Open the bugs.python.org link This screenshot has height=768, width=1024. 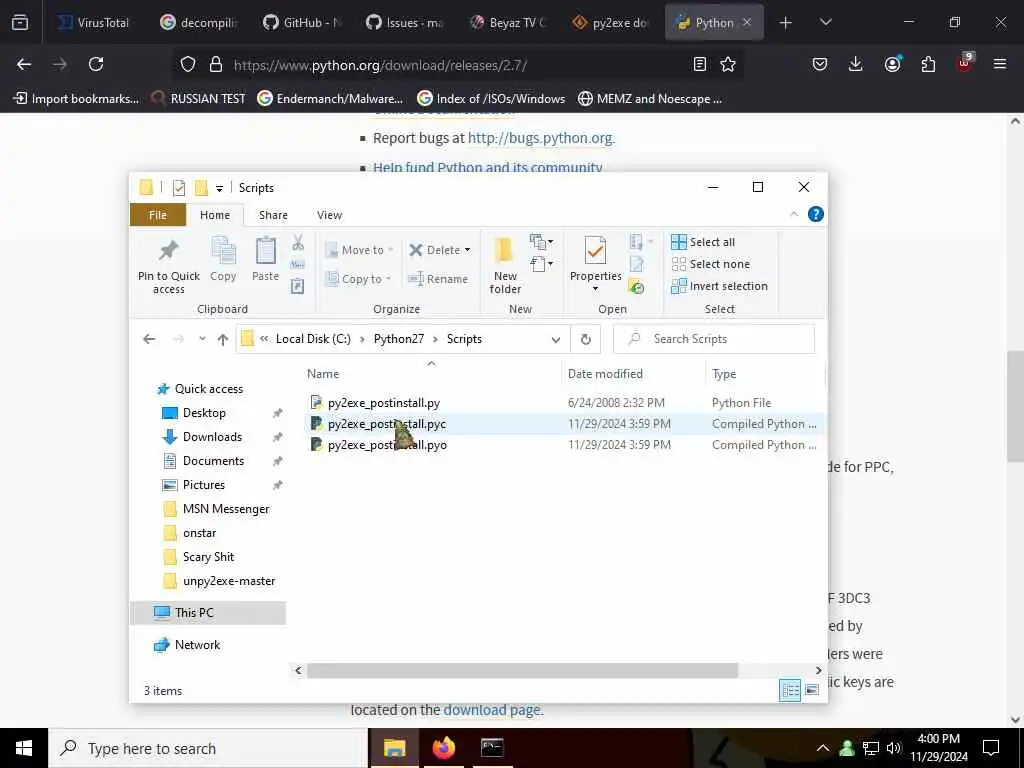541,138
